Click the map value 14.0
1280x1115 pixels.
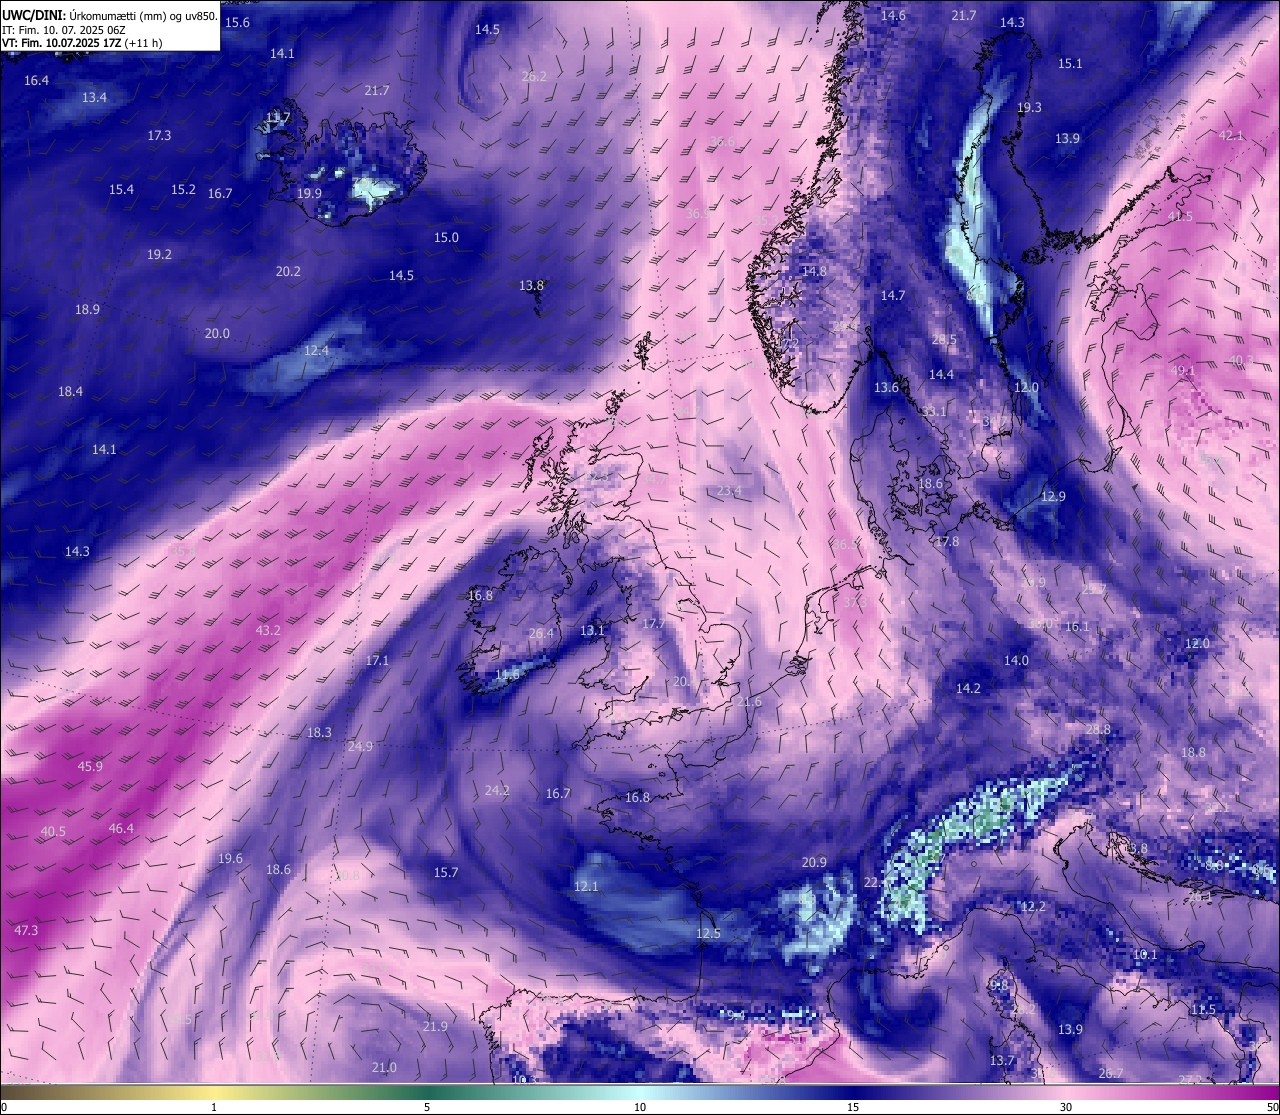click(x=1016, y=660)
